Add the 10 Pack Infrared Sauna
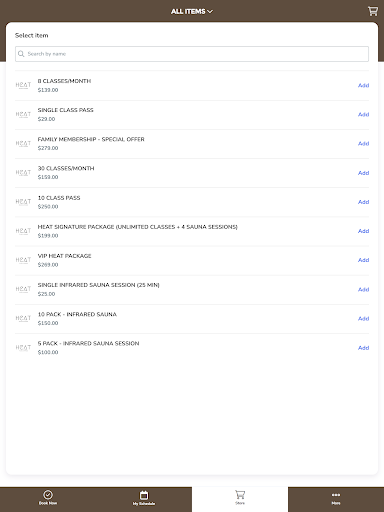Screen dimensions: 384x512 coord(363,318)
